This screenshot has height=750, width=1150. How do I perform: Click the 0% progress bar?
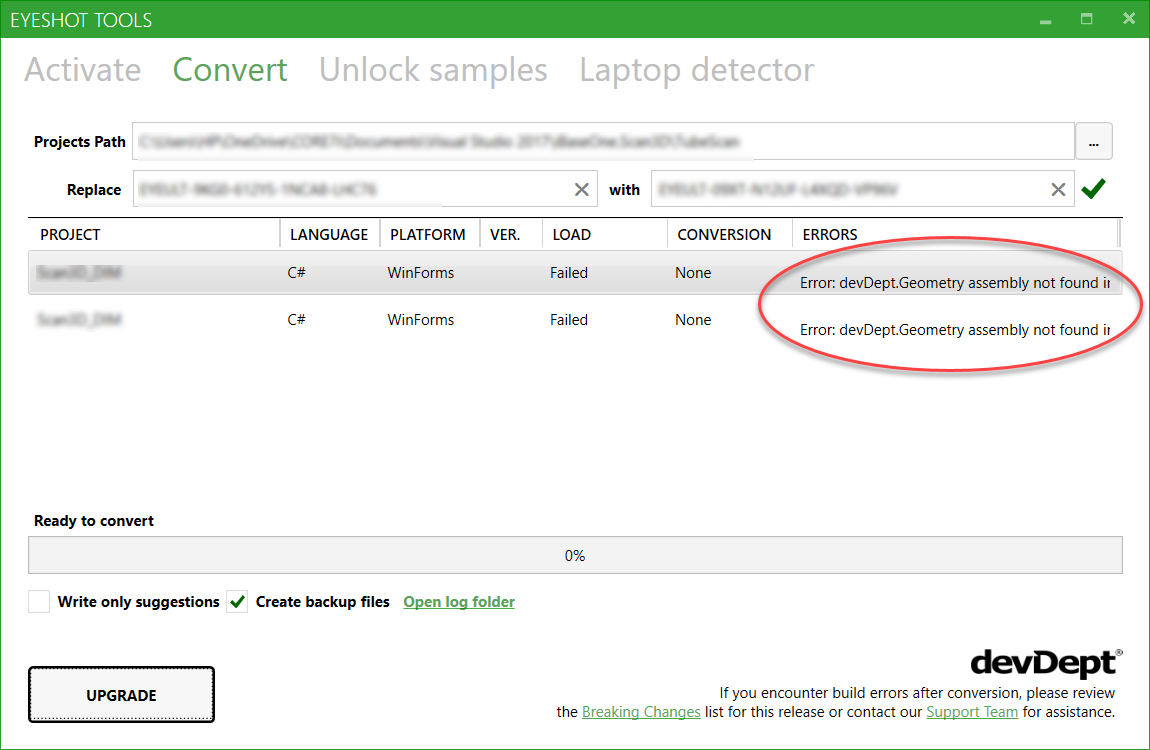click(575, 554)
